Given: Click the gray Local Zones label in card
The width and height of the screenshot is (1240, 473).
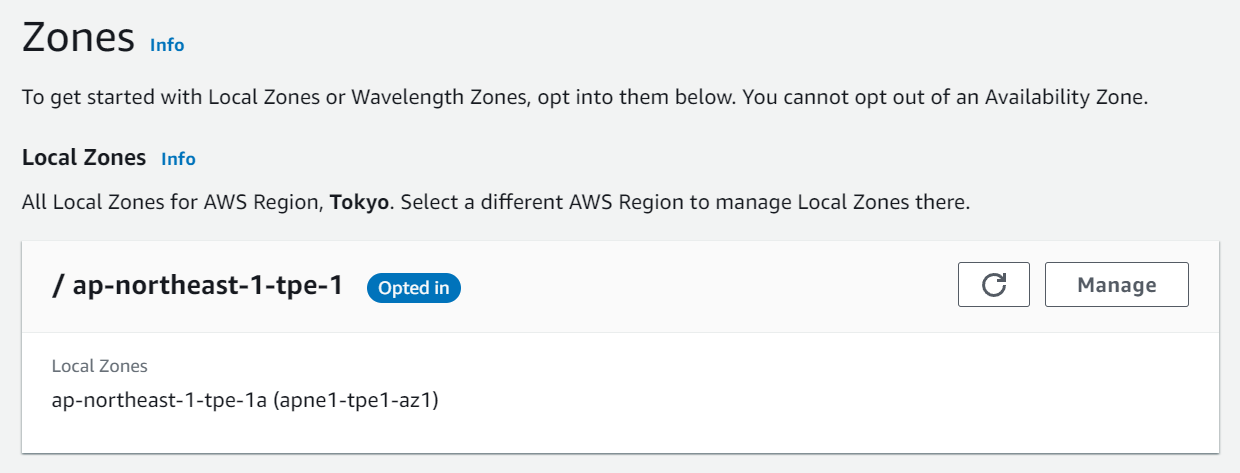Looking at the screenshot, I should 100,366.
